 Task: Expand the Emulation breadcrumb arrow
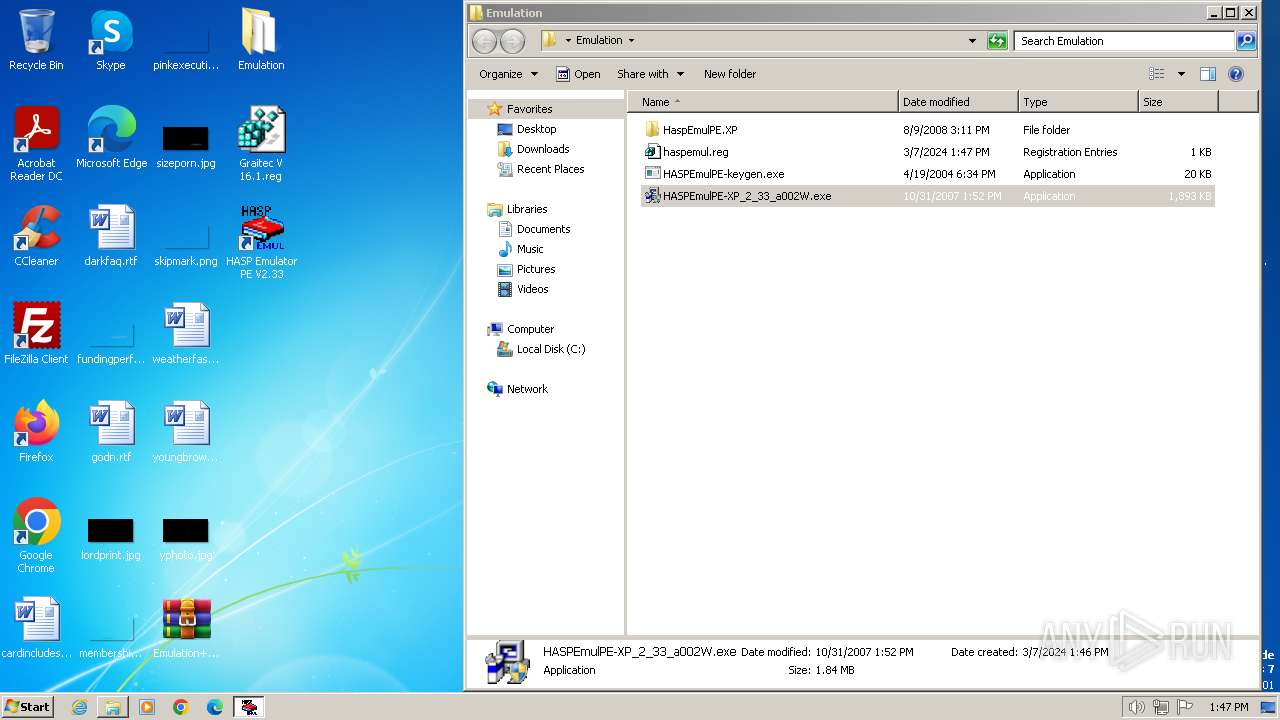point(631,41)
